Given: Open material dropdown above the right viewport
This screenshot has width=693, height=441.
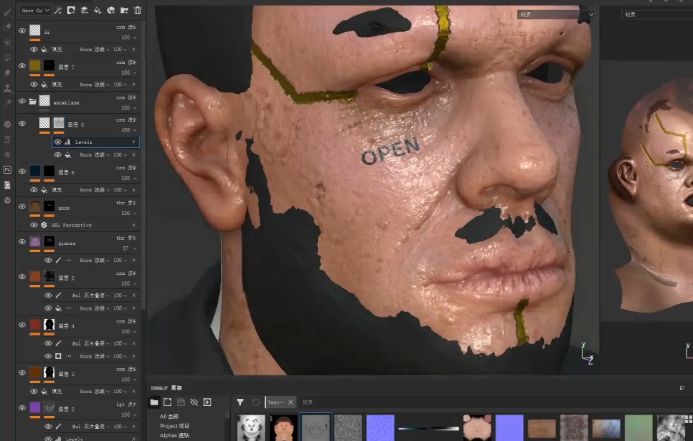Looking at the screenshot, I should pos(657,15).
